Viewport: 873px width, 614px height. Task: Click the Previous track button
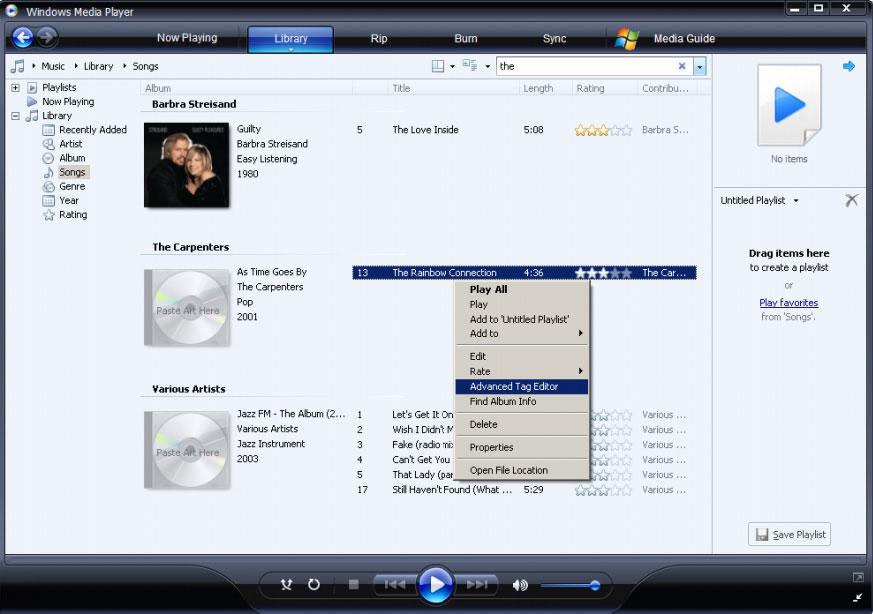tap(395, 584)
